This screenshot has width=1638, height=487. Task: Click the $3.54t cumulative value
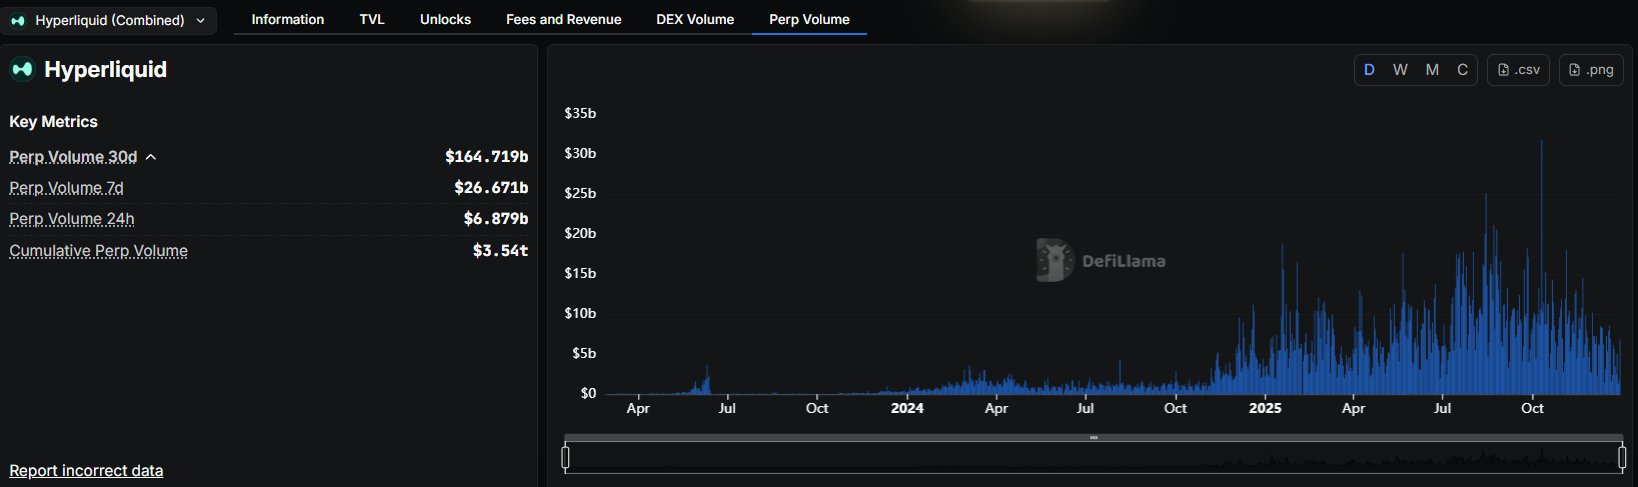500,250
